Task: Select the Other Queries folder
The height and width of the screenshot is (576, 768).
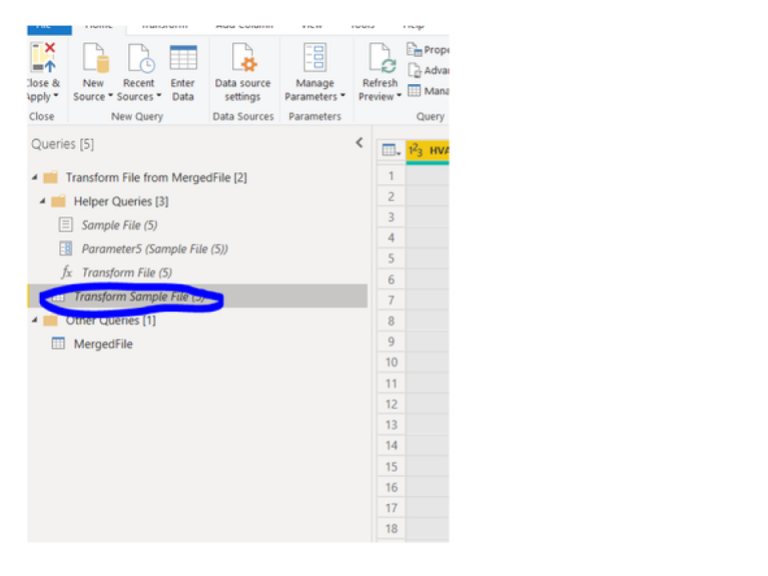Action: click(111, 320)
